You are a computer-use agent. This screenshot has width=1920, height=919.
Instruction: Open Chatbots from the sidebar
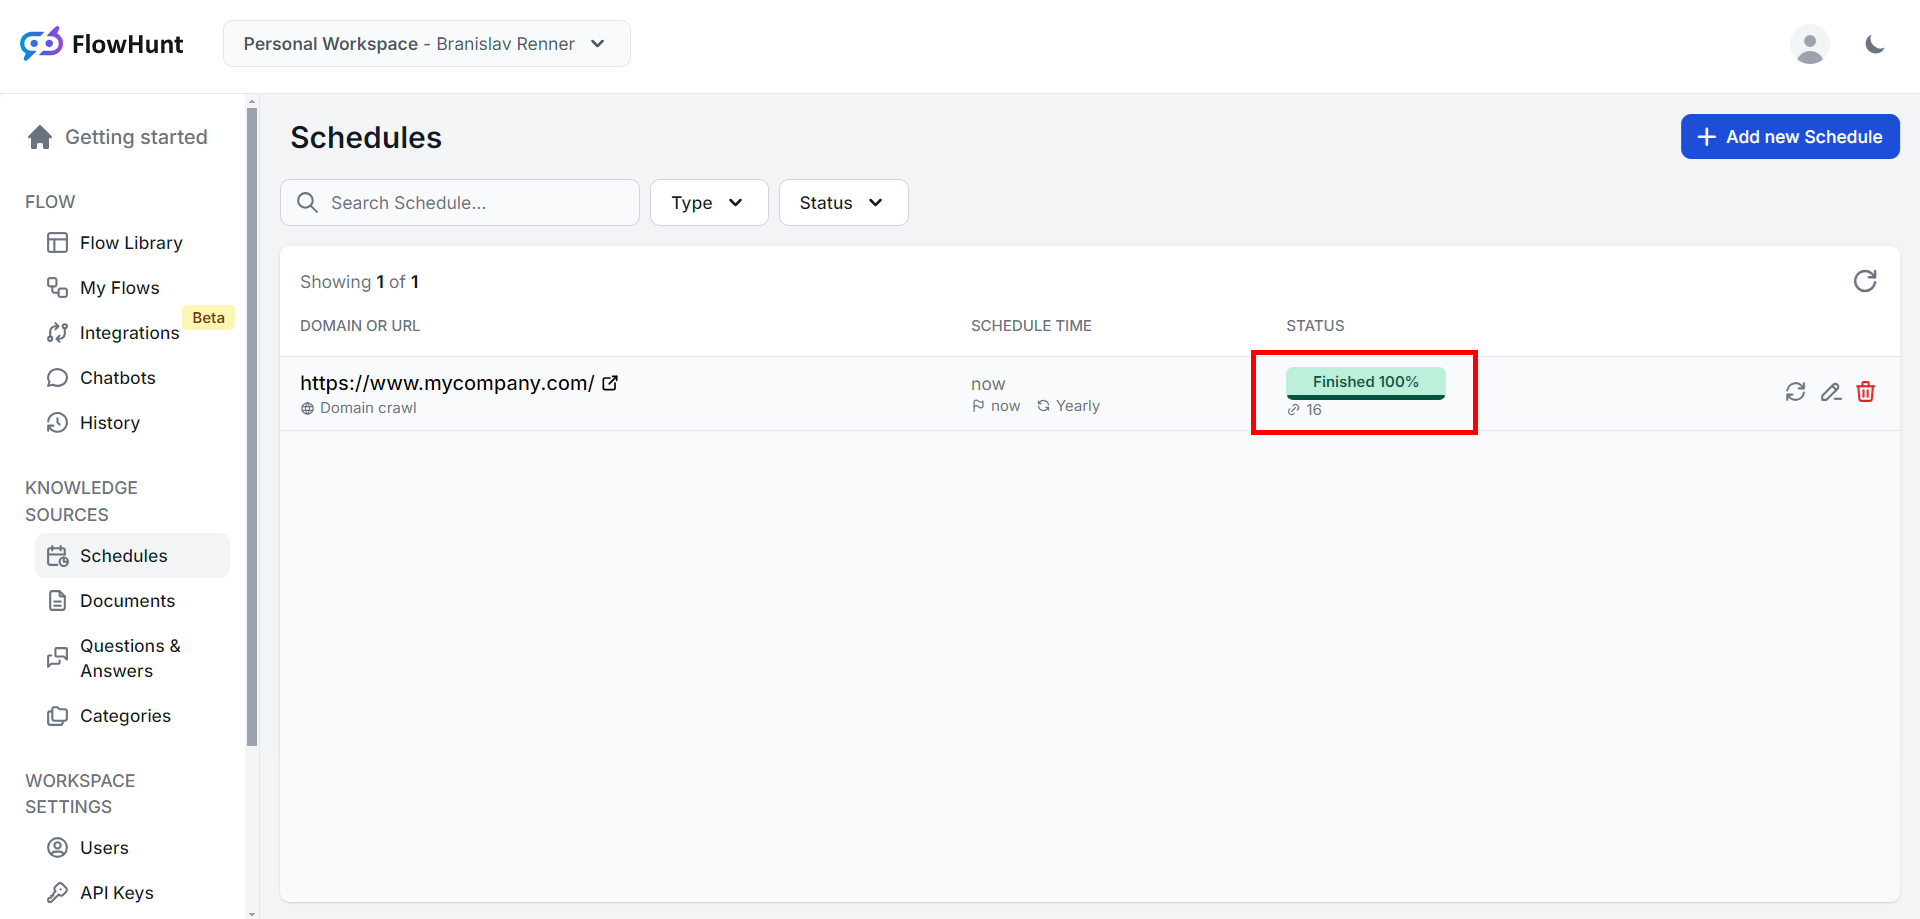click(x=118, y=378)
